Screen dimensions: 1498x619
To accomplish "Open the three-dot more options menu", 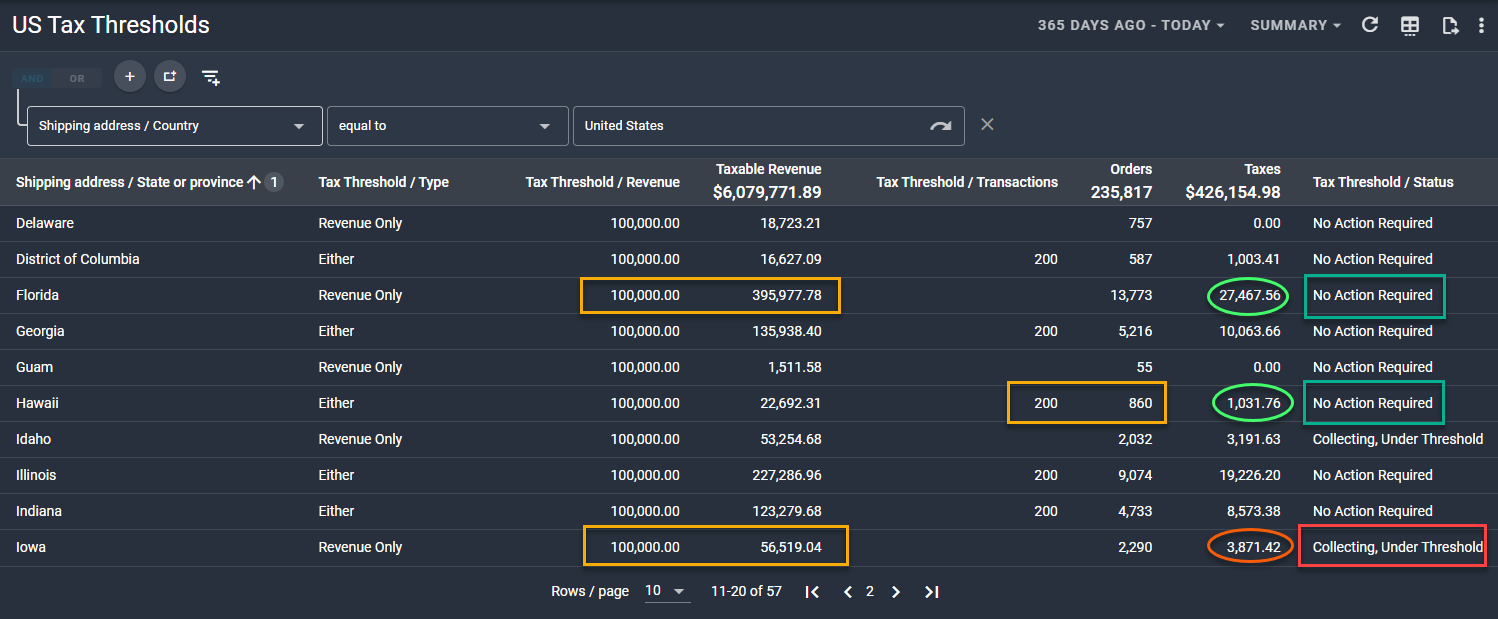I will 1482,26.
